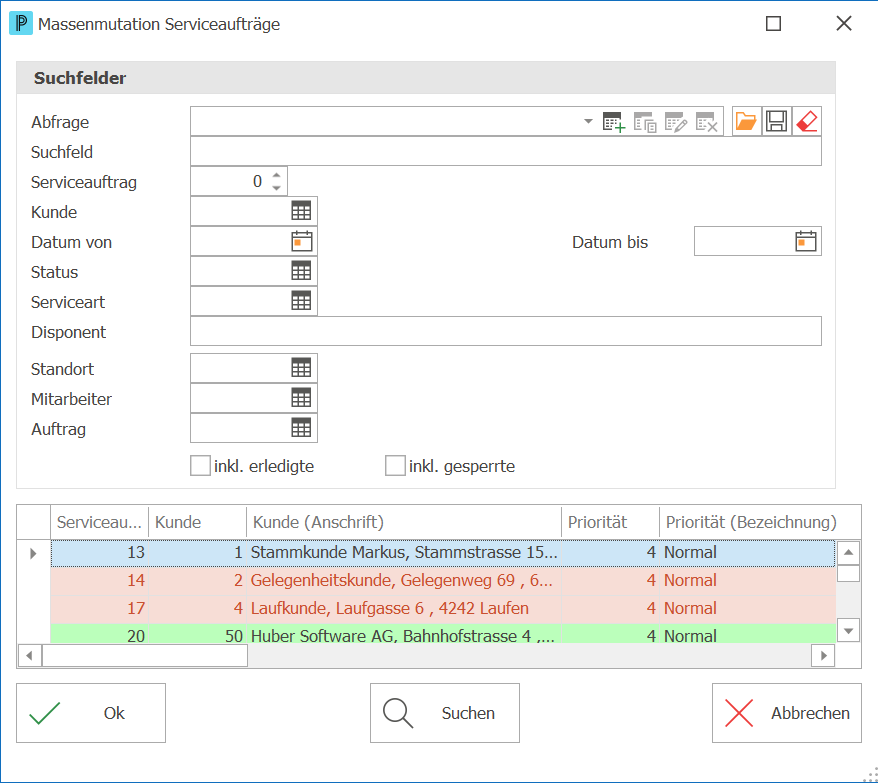
Task: Decrease the Serviceauftrag number
Action: [x=277, y=188]
